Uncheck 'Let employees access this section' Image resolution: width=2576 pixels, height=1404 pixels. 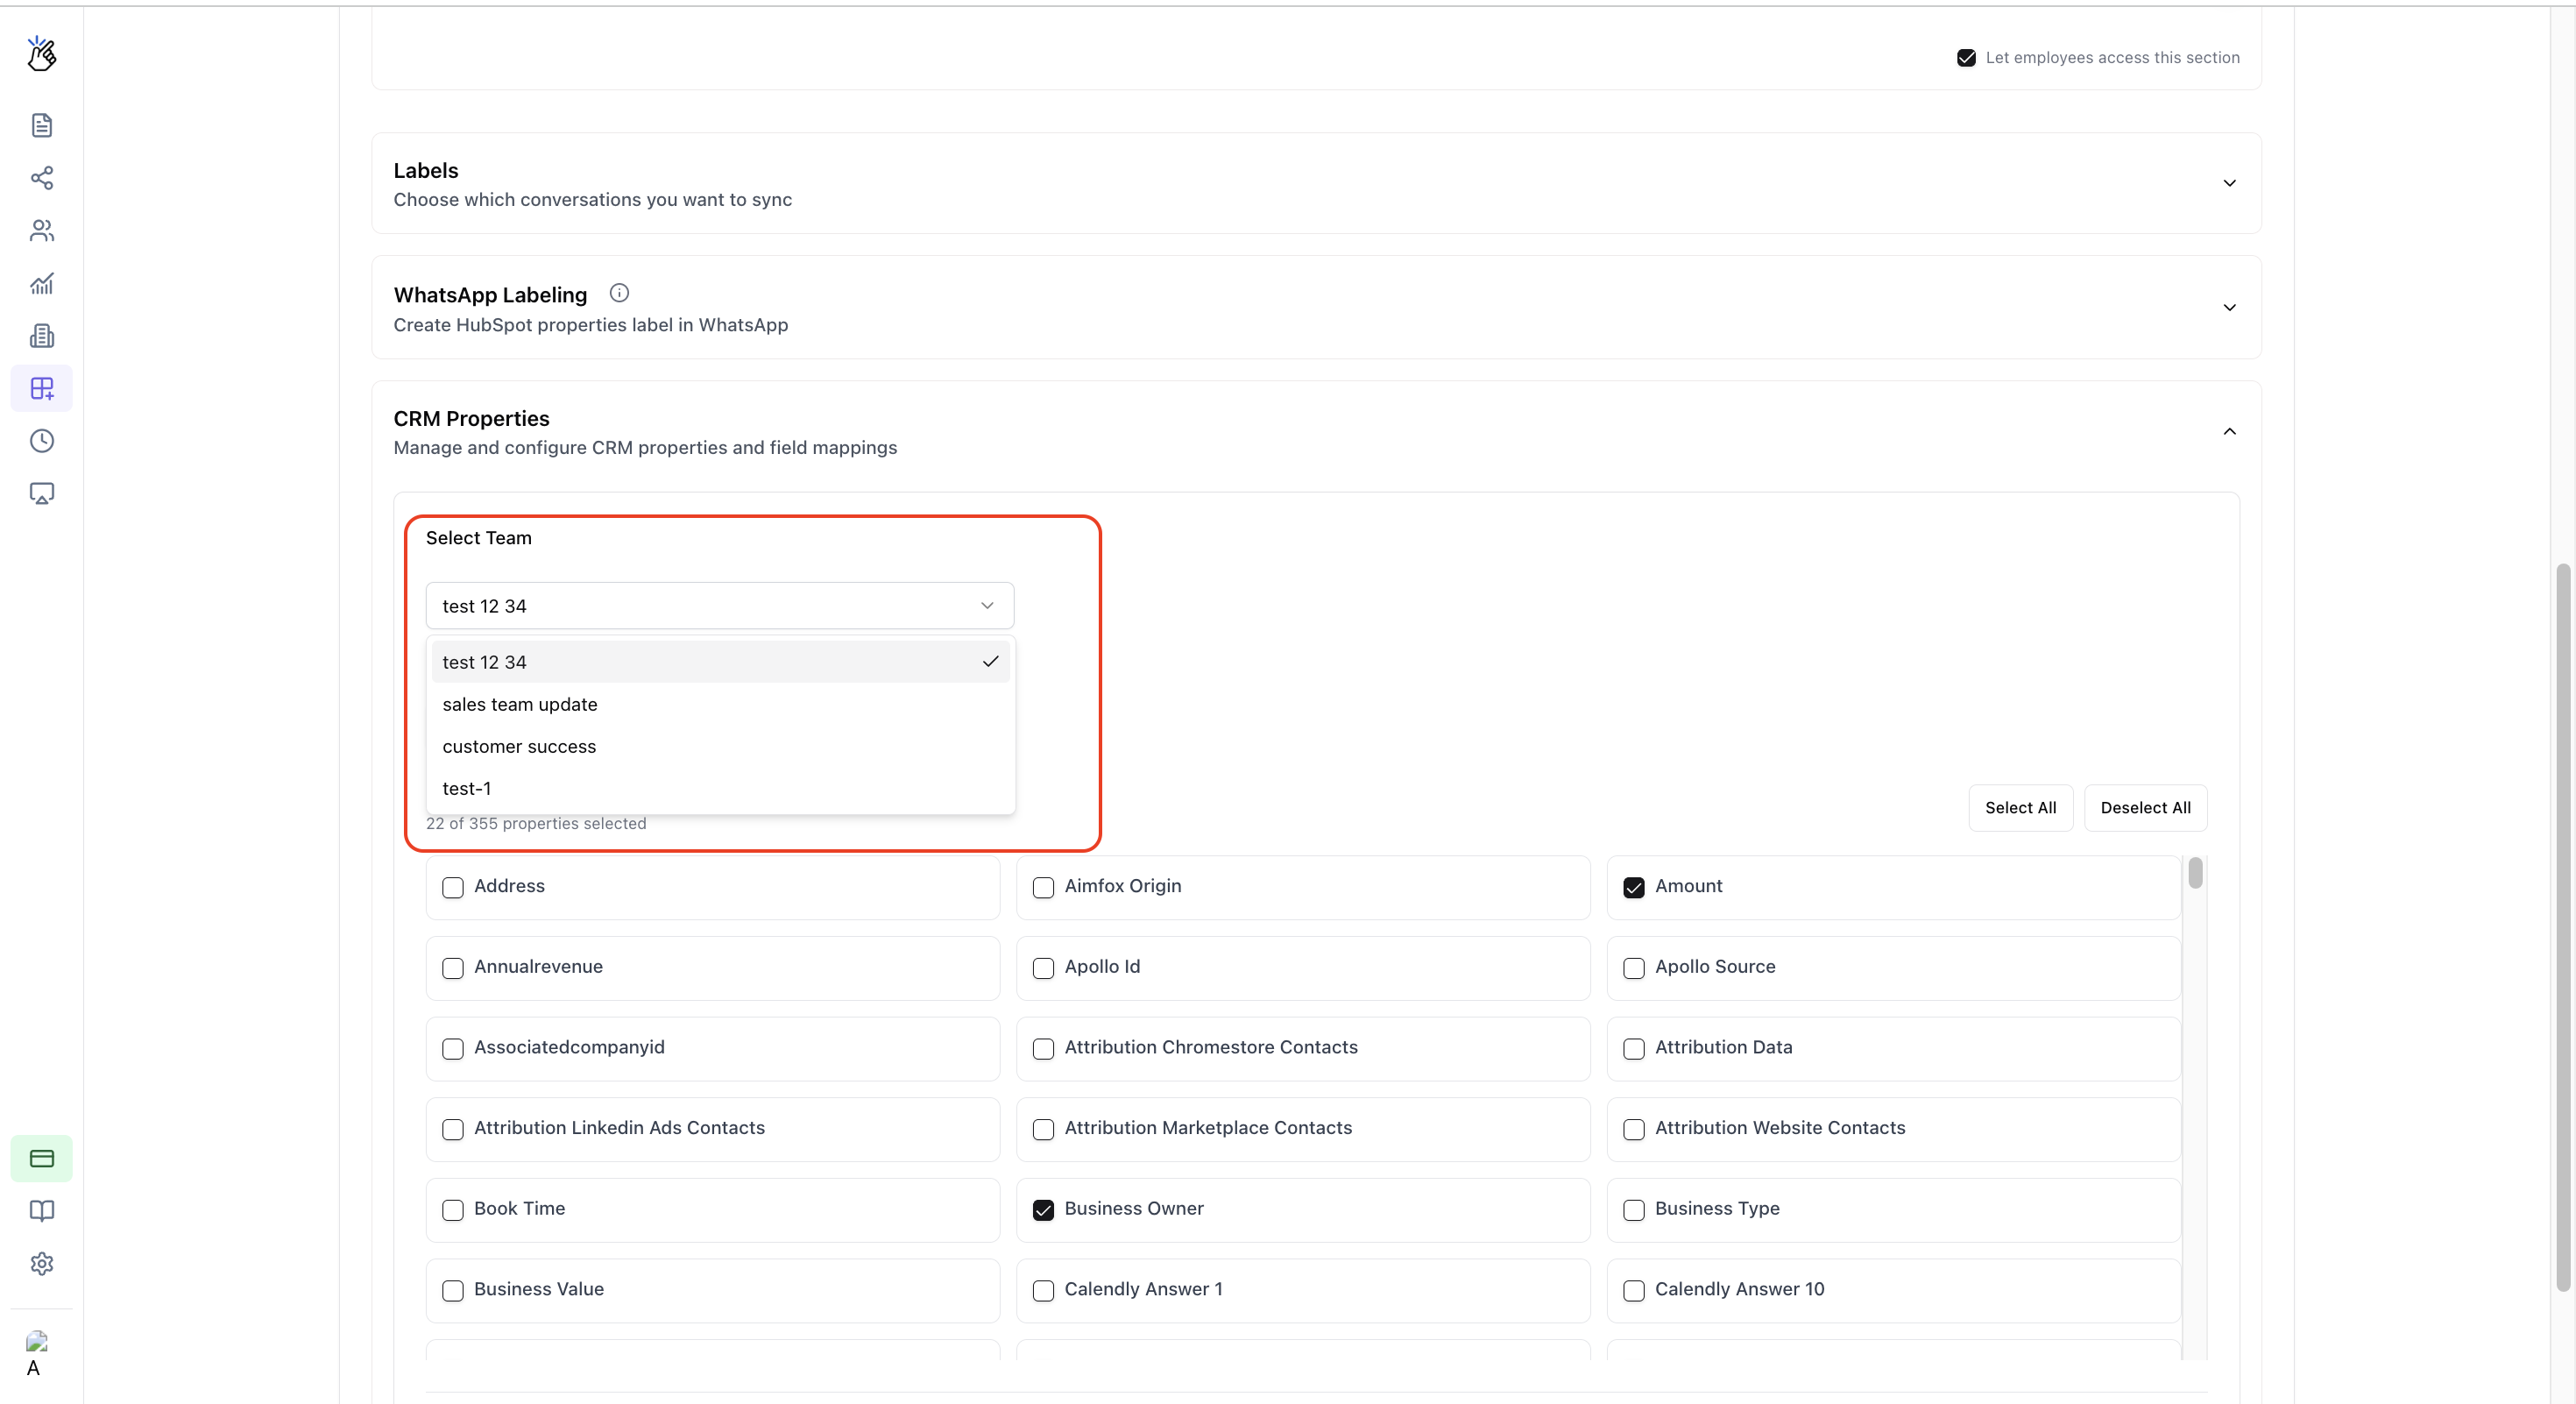[x=1966, y=57]
